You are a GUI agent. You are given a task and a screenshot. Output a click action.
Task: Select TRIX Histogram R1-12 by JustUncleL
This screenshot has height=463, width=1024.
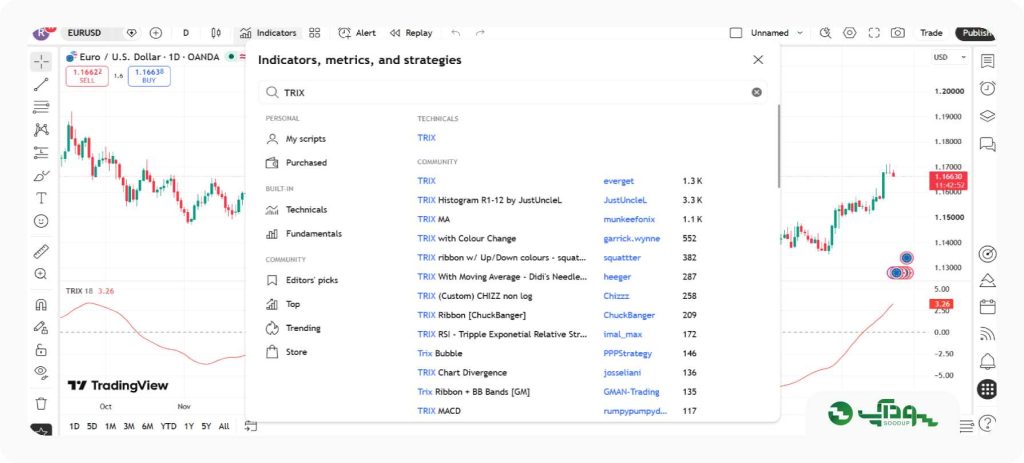pos(490,200)
